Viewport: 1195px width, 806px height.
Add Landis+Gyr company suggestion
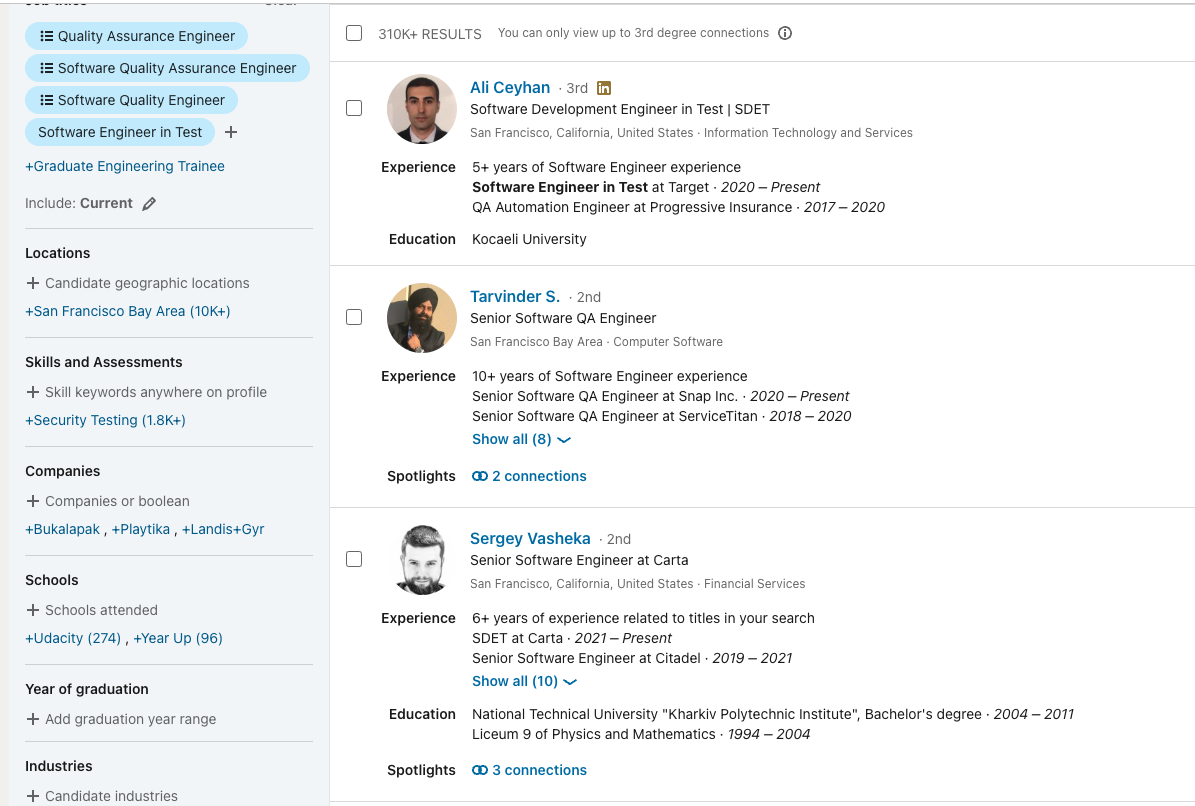click(223, 529)
